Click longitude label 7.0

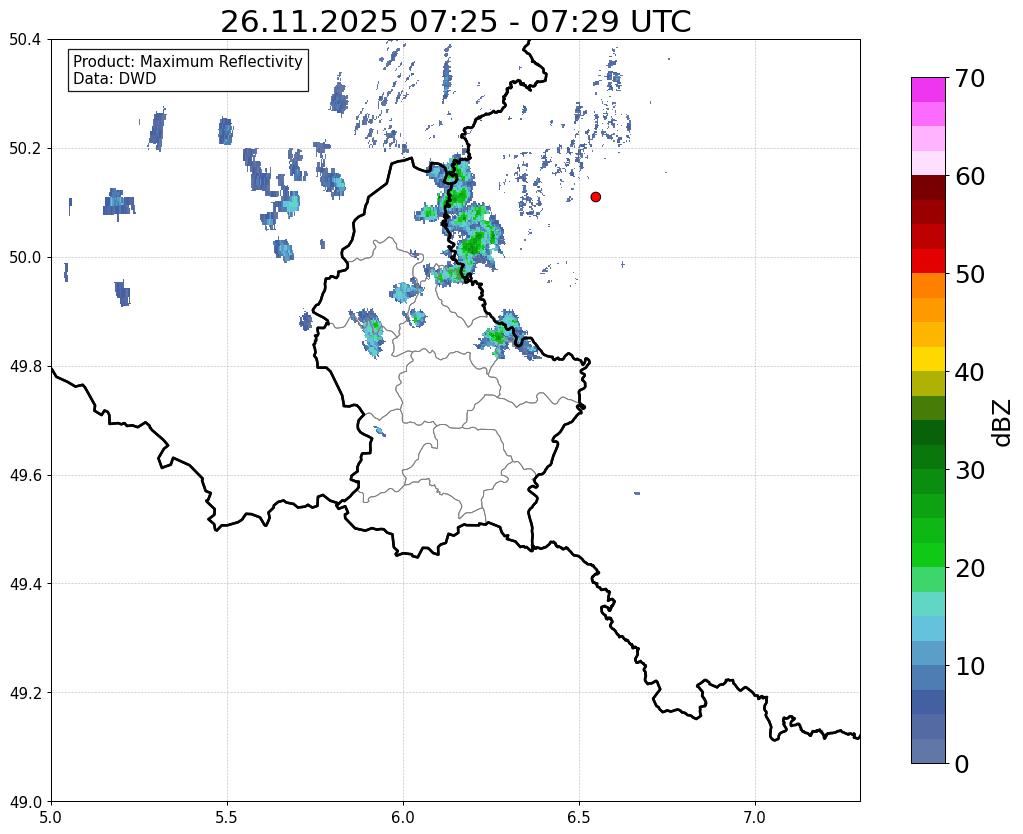(755, 818)
